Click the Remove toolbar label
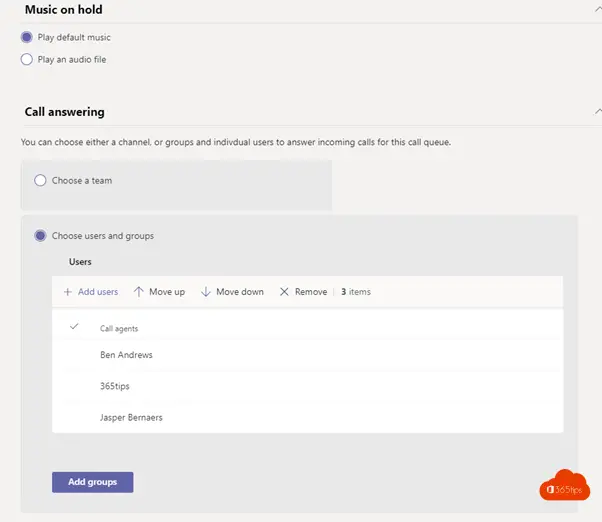Viewport: 602px width, 522px height. coord(311,292)
